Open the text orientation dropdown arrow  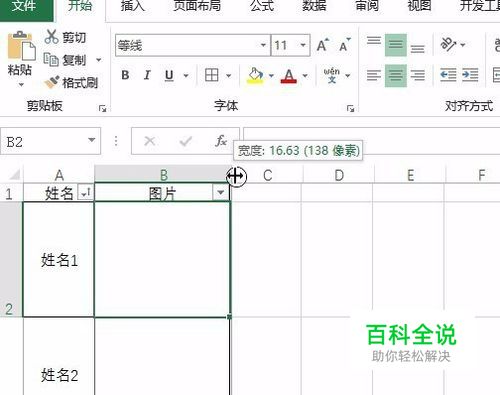463,44
